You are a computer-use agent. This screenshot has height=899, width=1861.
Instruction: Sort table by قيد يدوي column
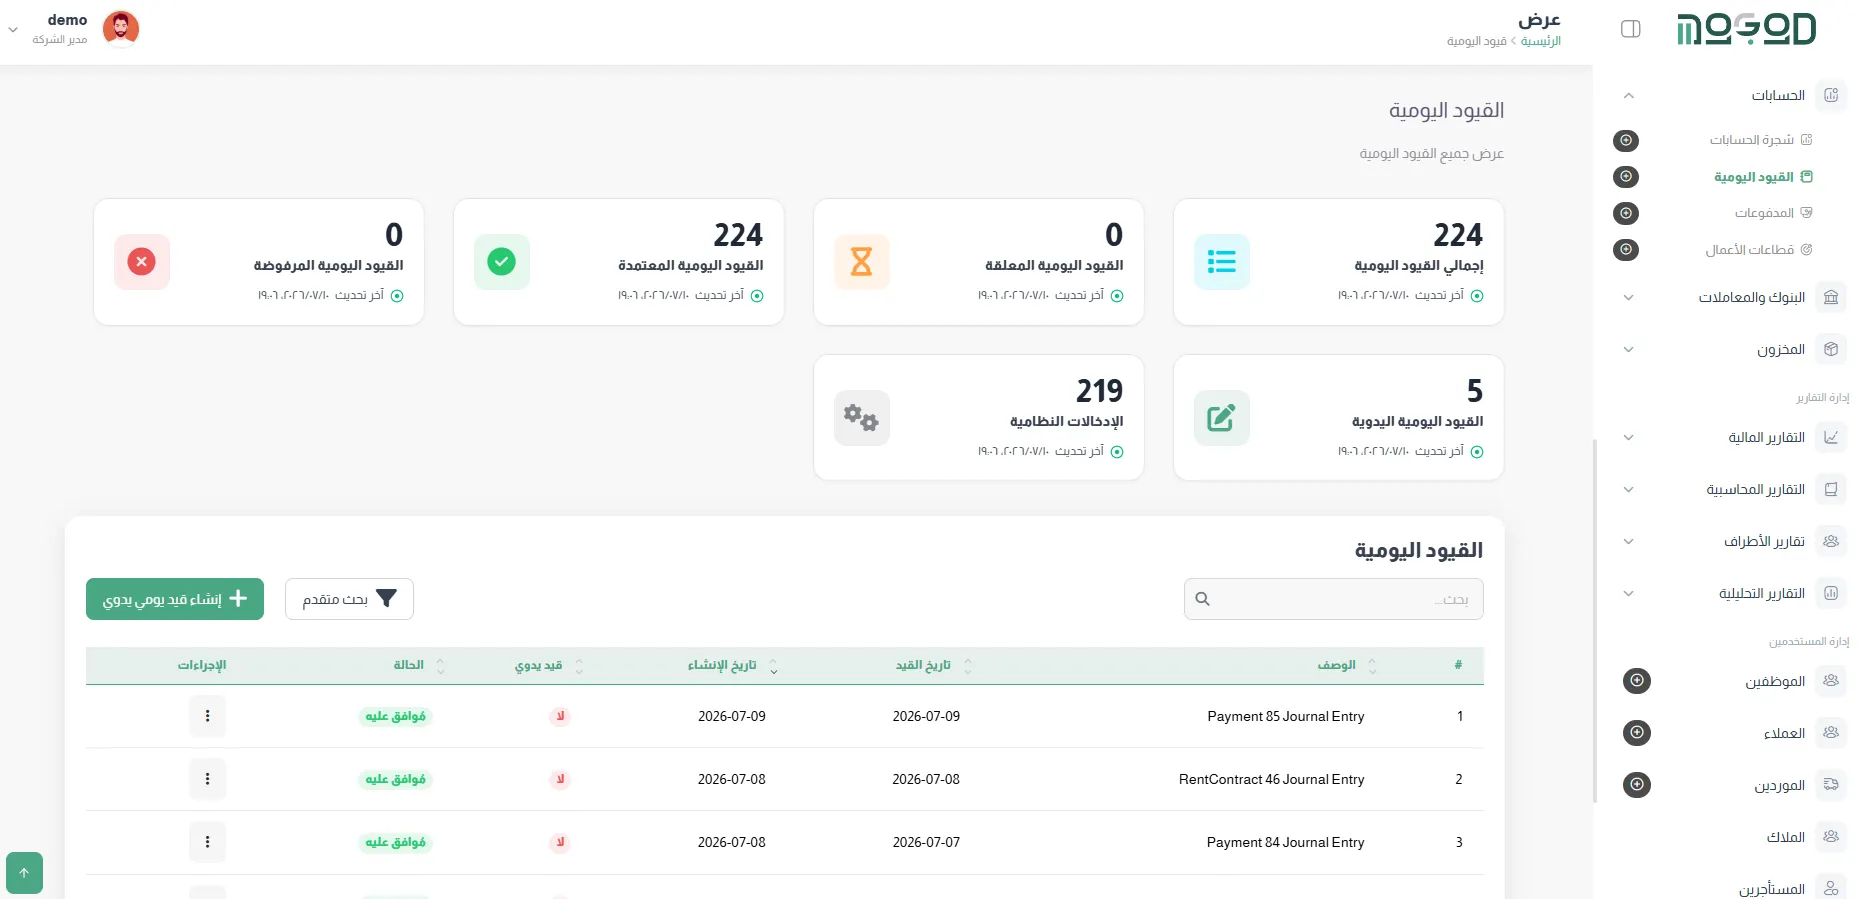[x=549, y=666]
